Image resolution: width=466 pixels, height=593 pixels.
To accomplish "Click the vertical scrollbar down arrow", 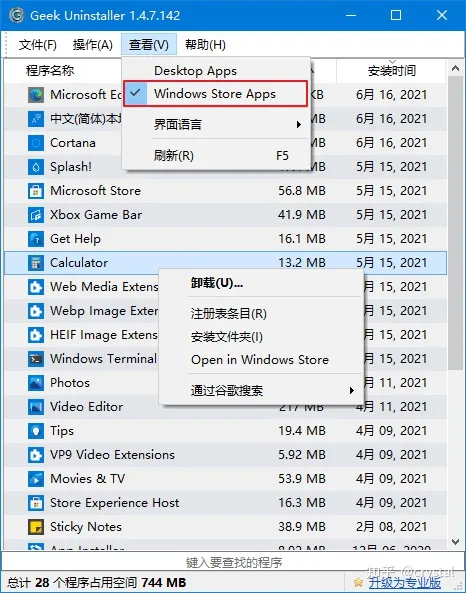I will click(455, 542).
